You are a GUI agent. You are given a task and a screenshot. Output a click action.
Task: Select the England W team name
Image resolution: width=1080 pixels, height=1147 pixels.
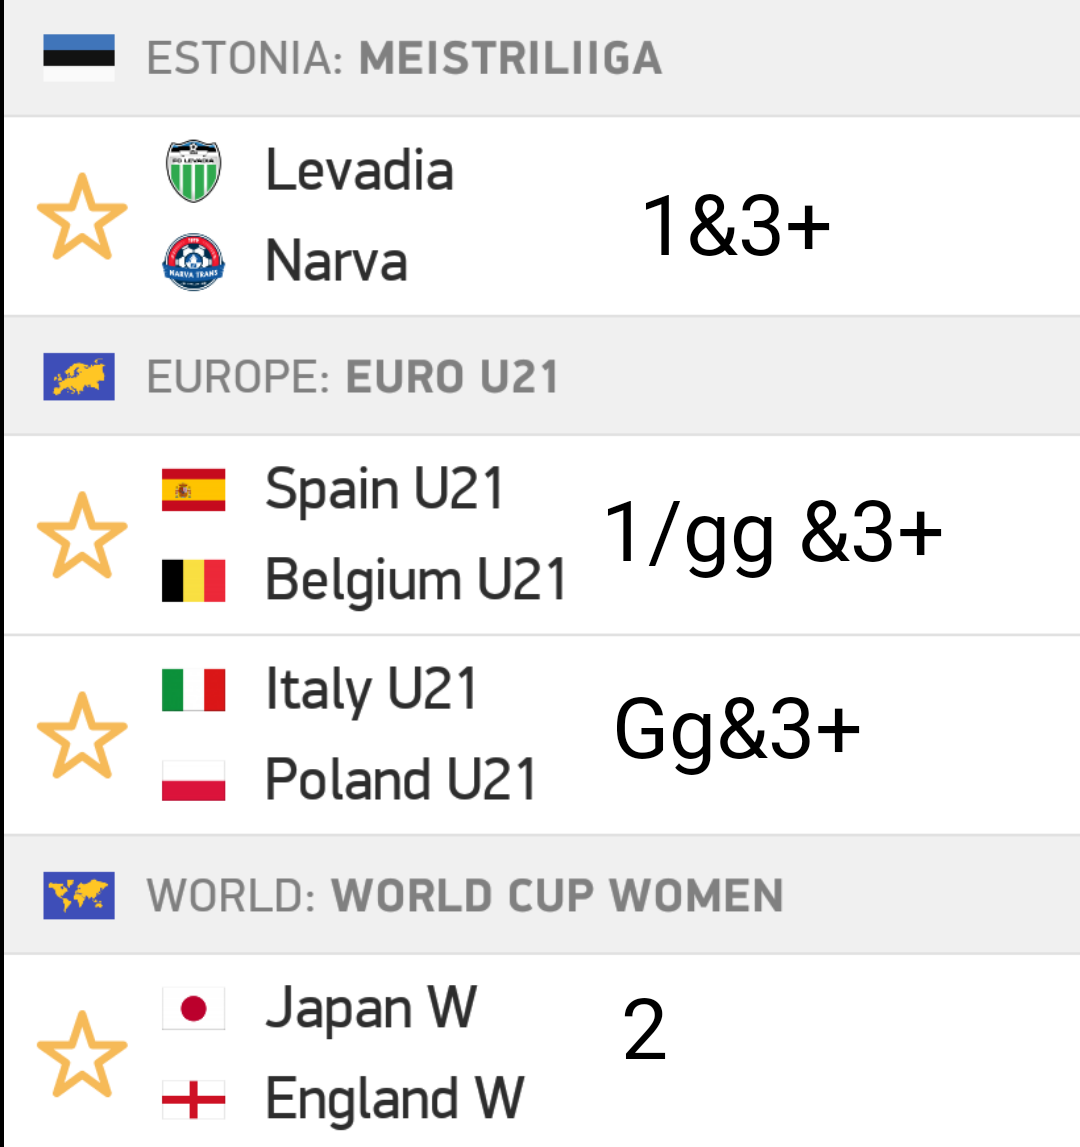point(394,1099)
